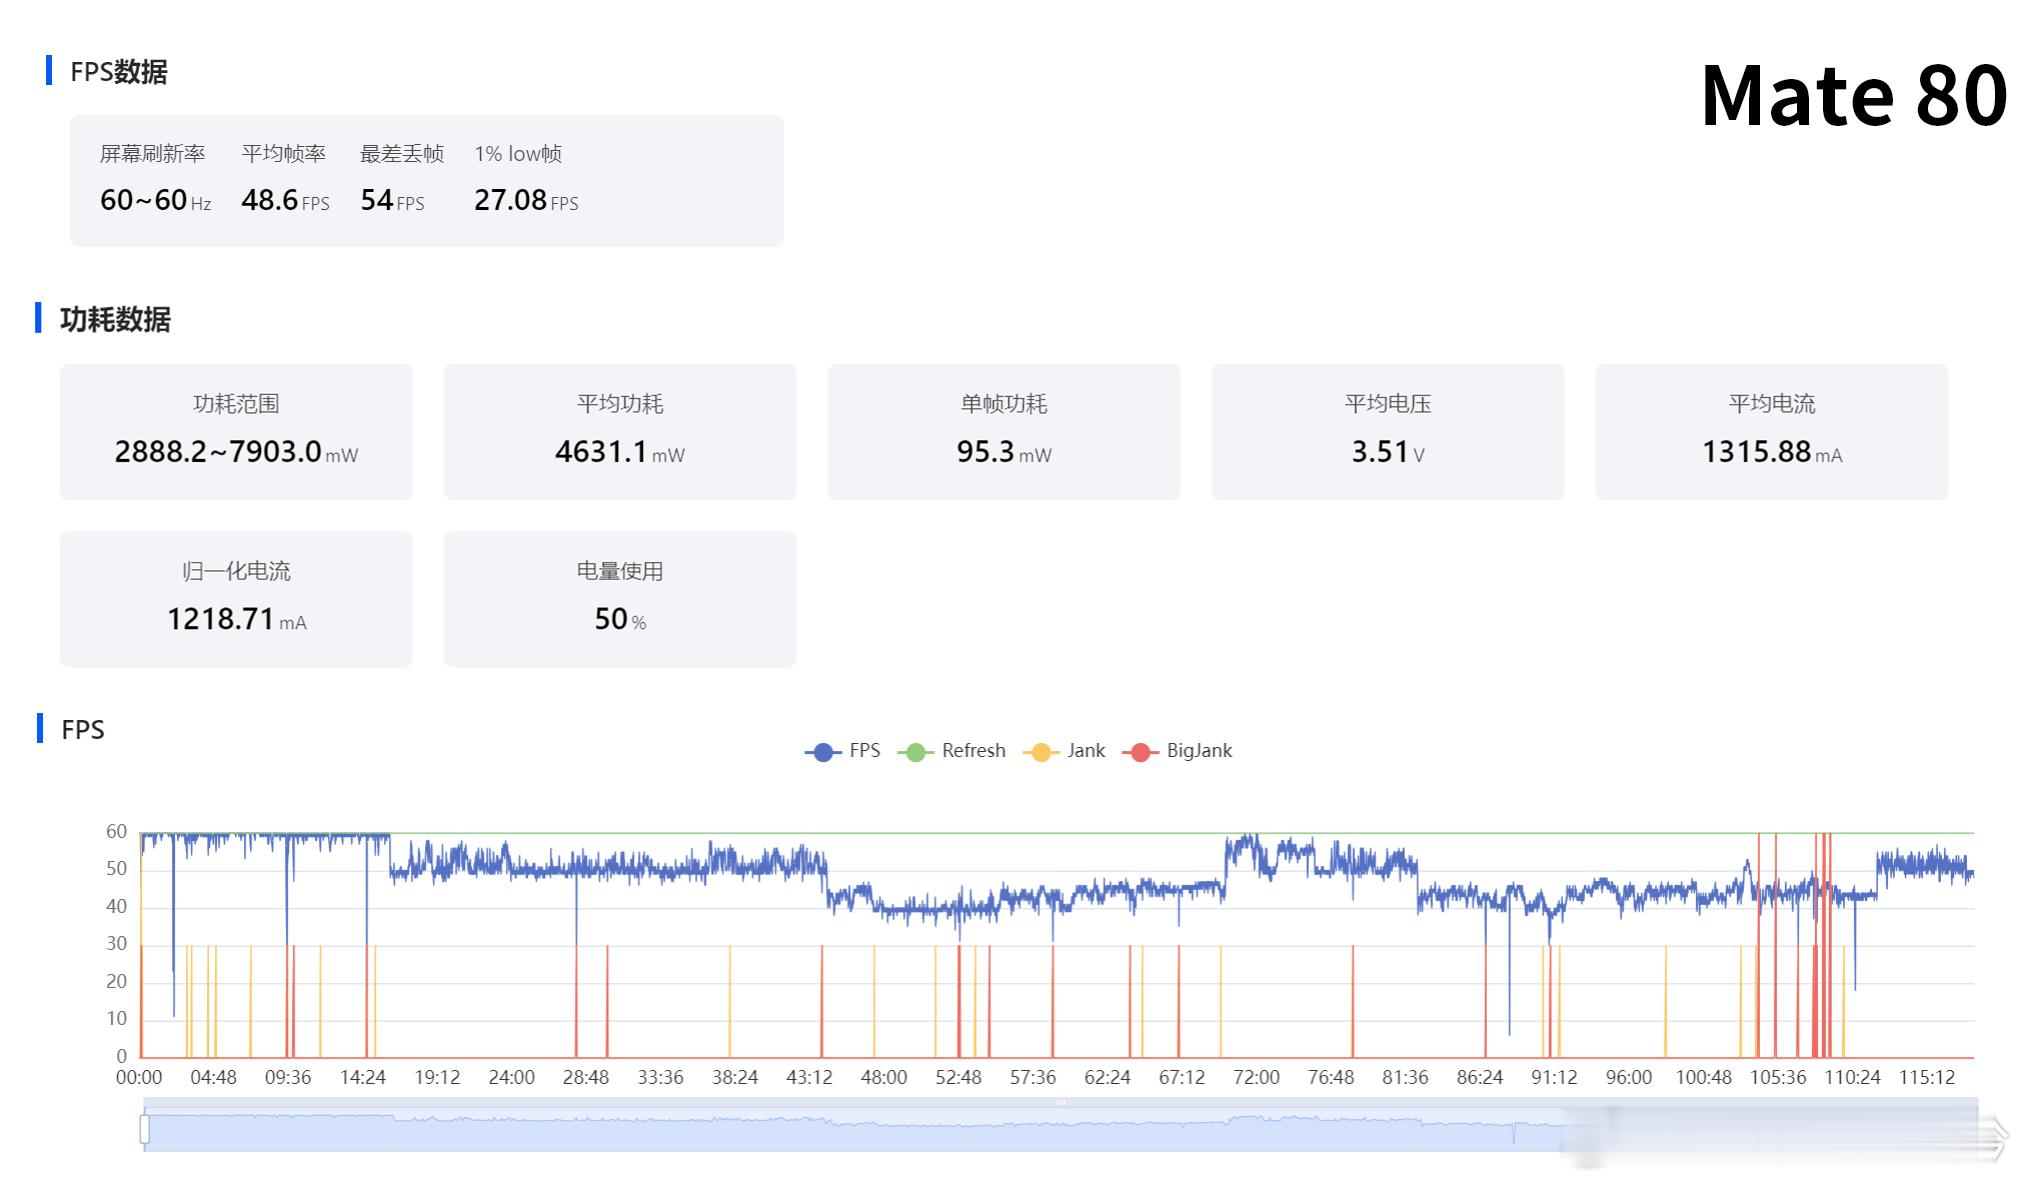Toggle the Jank series legend

1085,751
